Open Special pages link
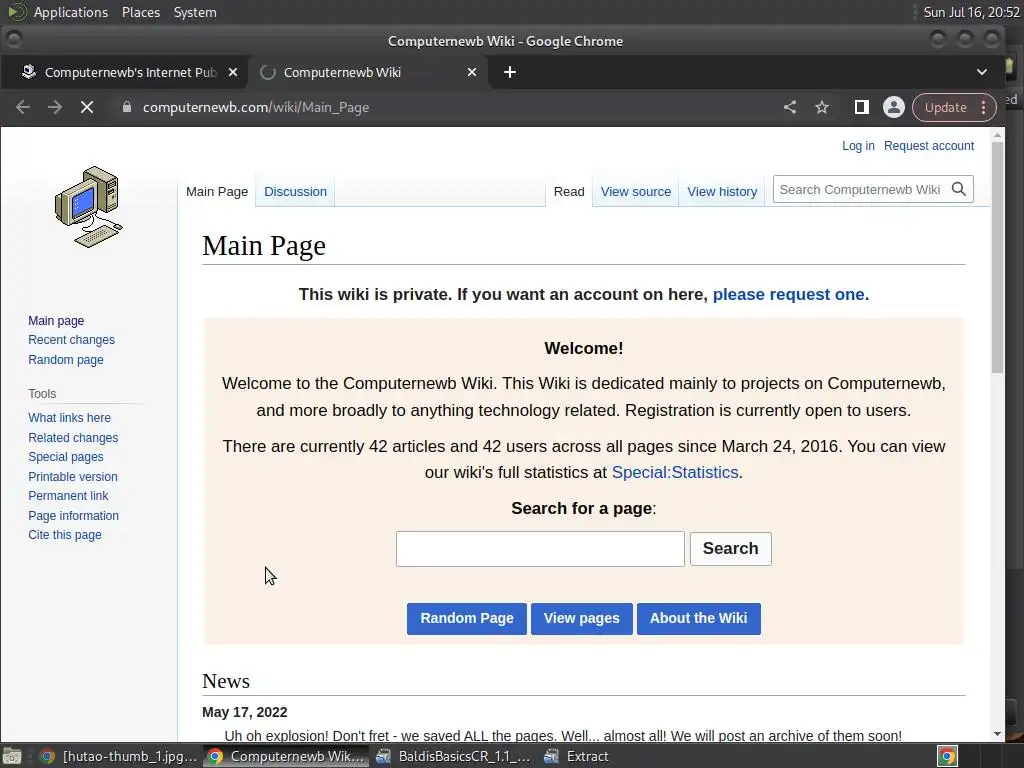This screenshot has width=1024, height=768. click(65, 456)
